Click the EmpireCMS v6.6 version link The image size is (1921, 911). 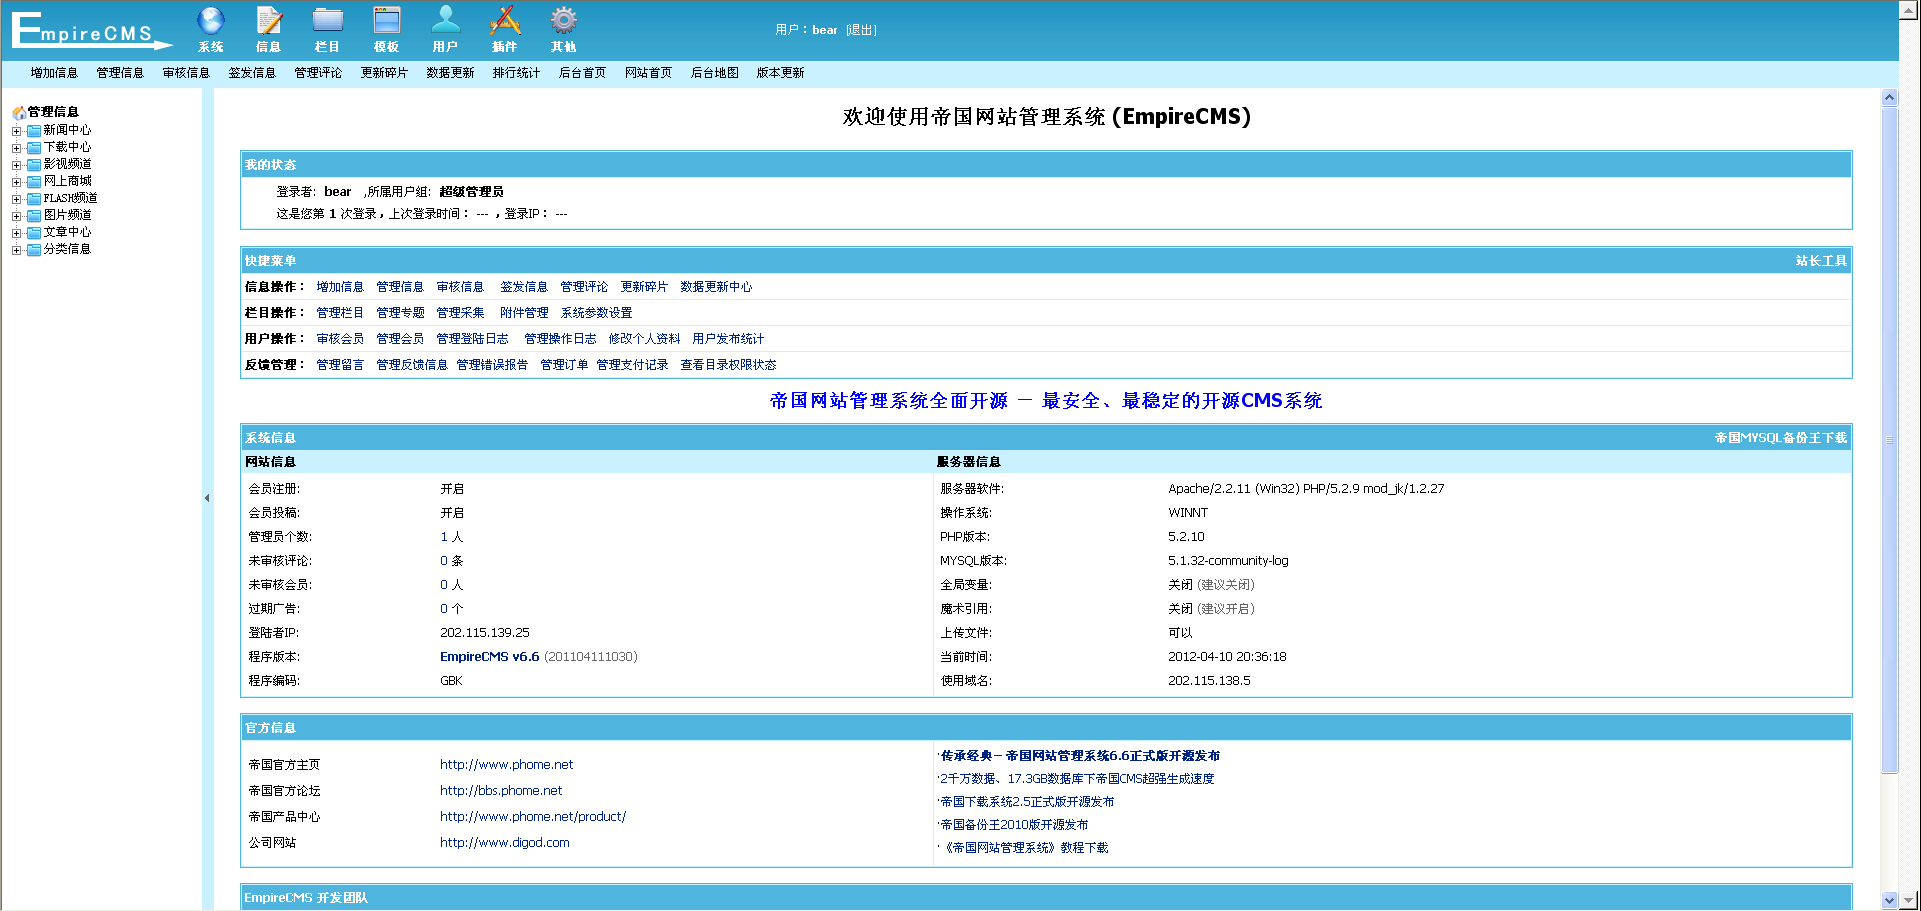point(490,657)
